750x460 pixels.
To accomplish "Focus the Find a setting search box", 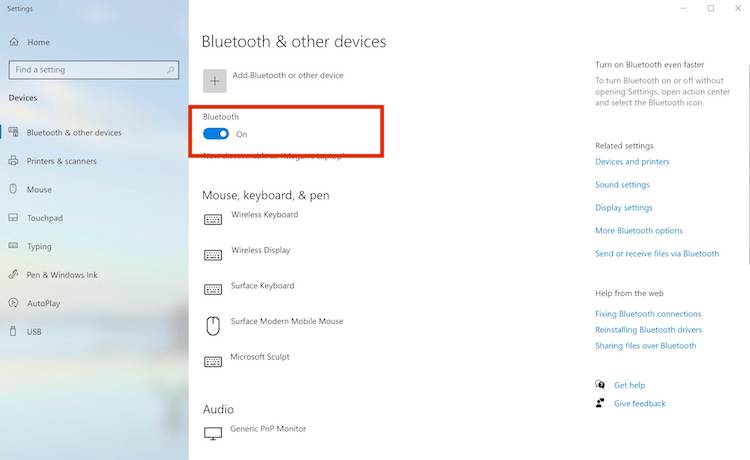I will pyautogui.click(x=94, y=70).
